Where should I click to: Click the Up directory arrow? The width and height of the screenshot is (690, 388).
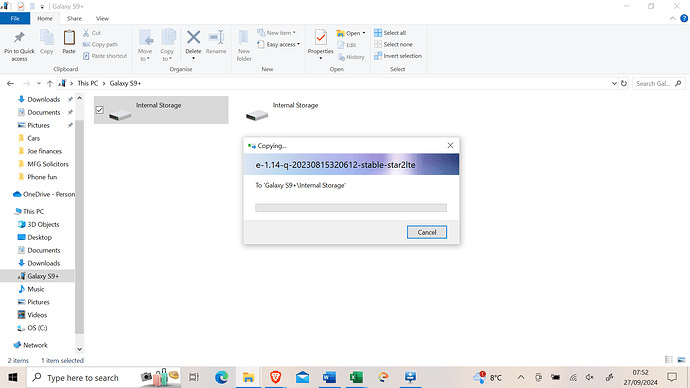tap(50, 83)
